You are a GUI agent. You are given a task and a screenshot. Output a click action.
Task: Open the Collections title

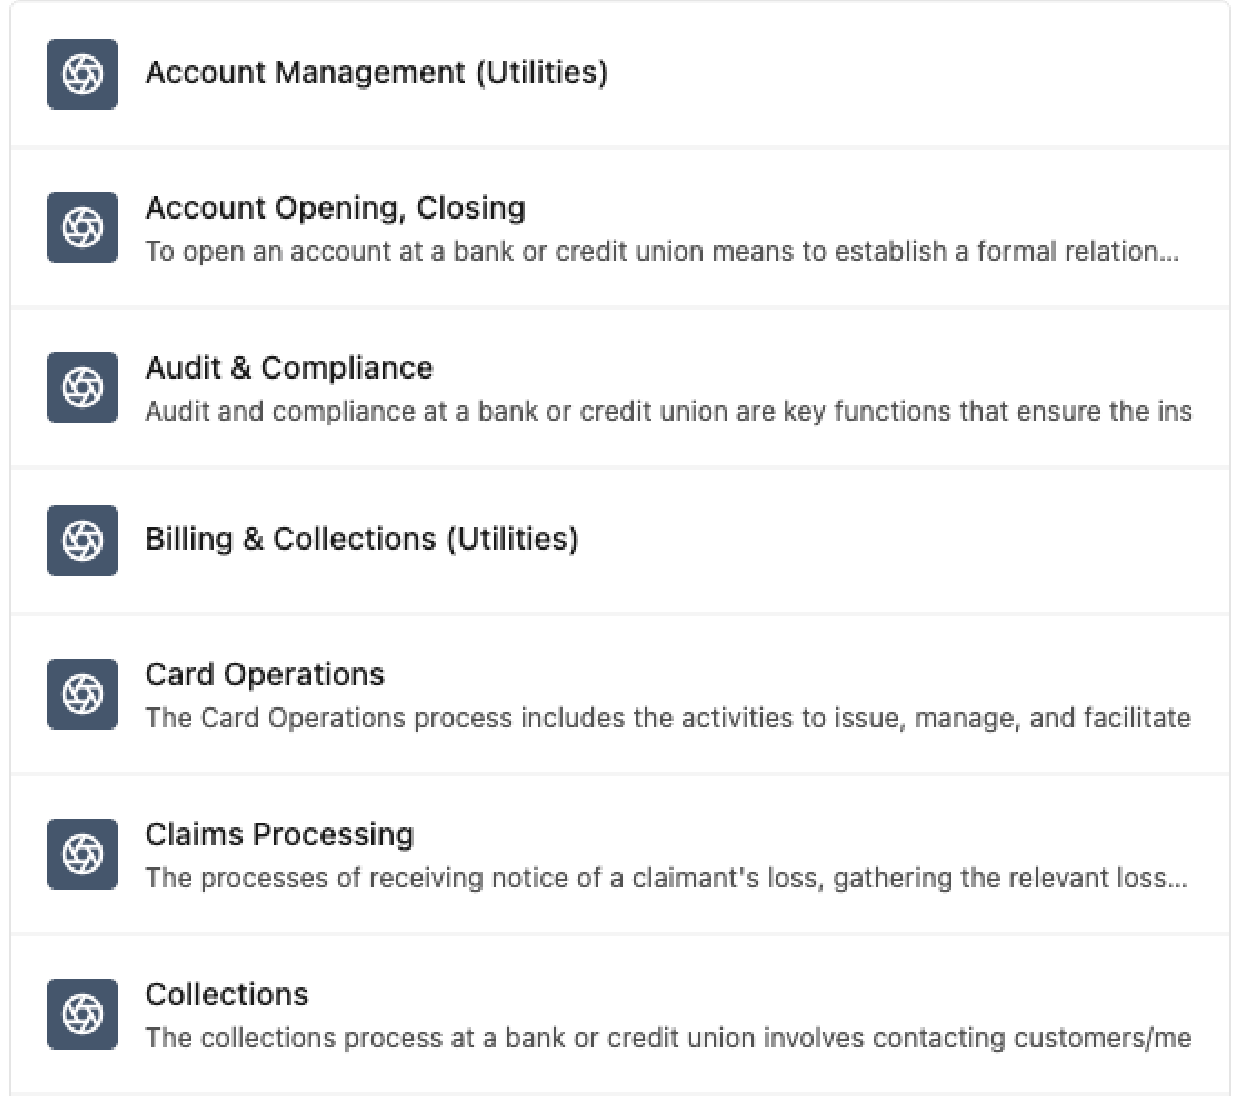click(x=227, y=995)
